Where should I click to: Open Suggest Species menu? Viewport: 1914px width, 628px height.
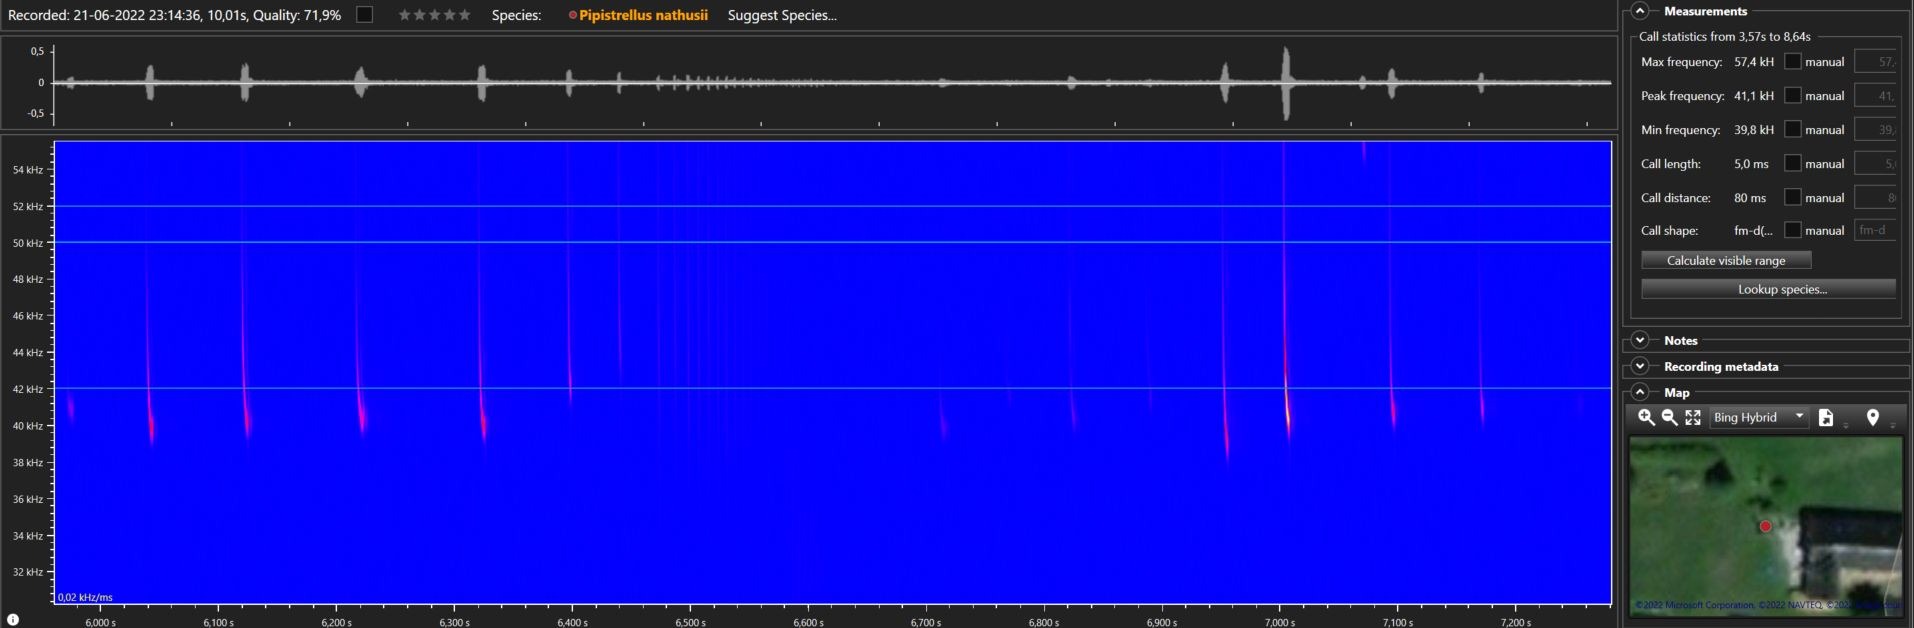pos(782,15)
